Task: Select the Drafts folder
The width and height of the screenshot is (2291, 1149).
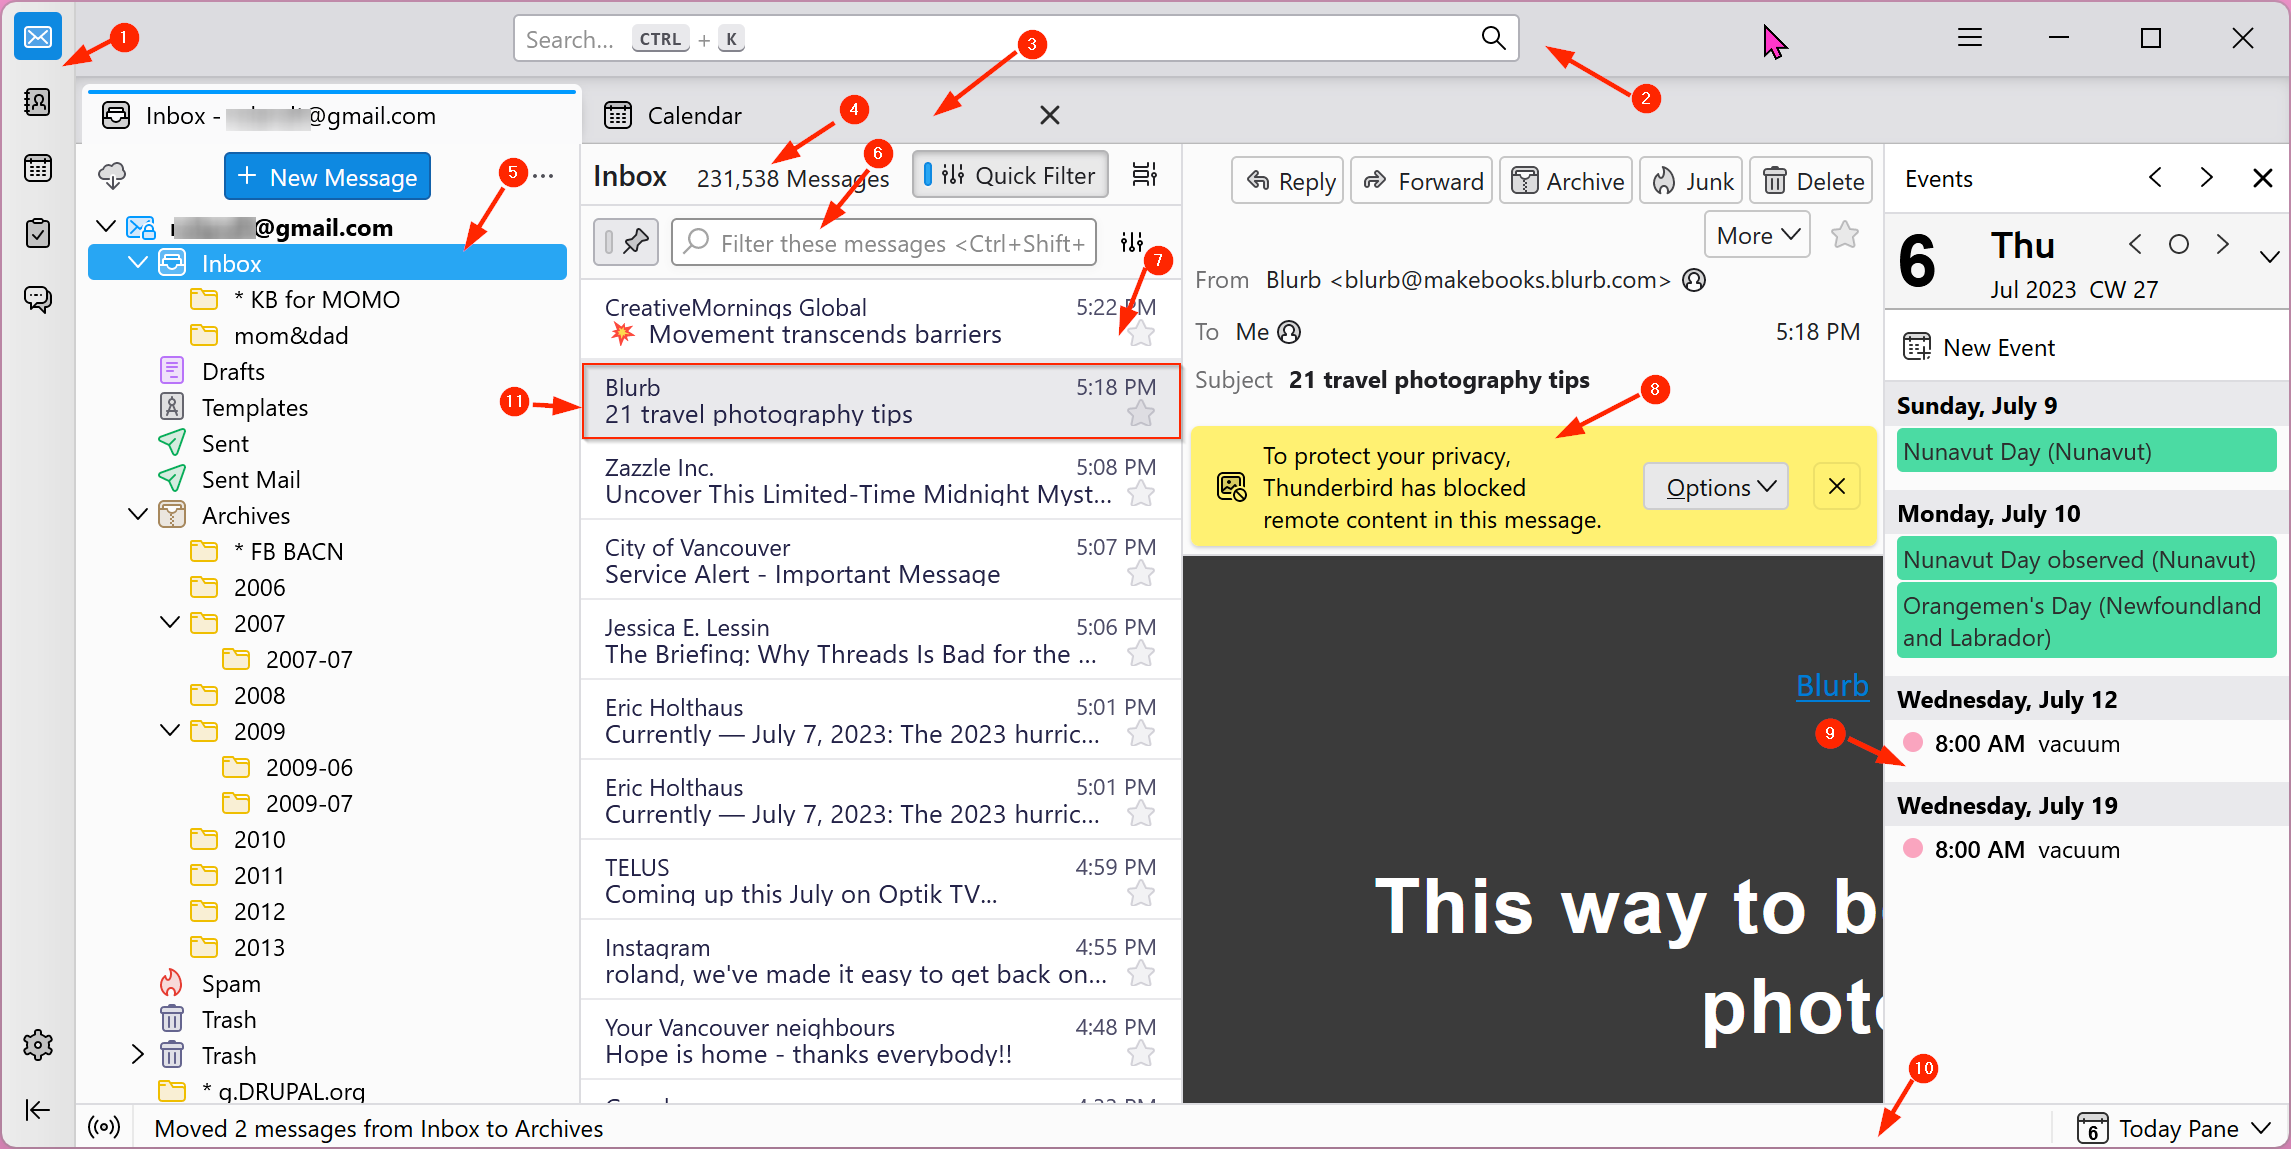Action: (233, 372)
